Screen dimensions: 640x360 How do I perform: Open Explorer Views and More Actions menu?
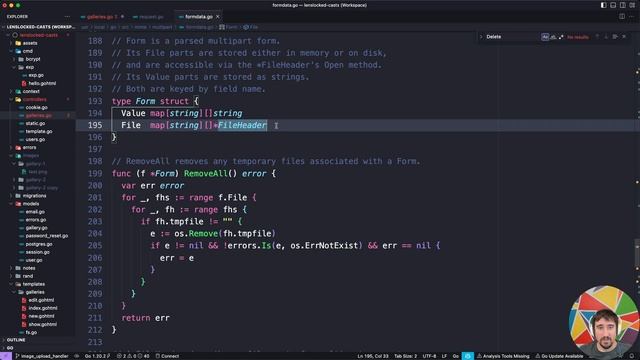coord(67,17)
